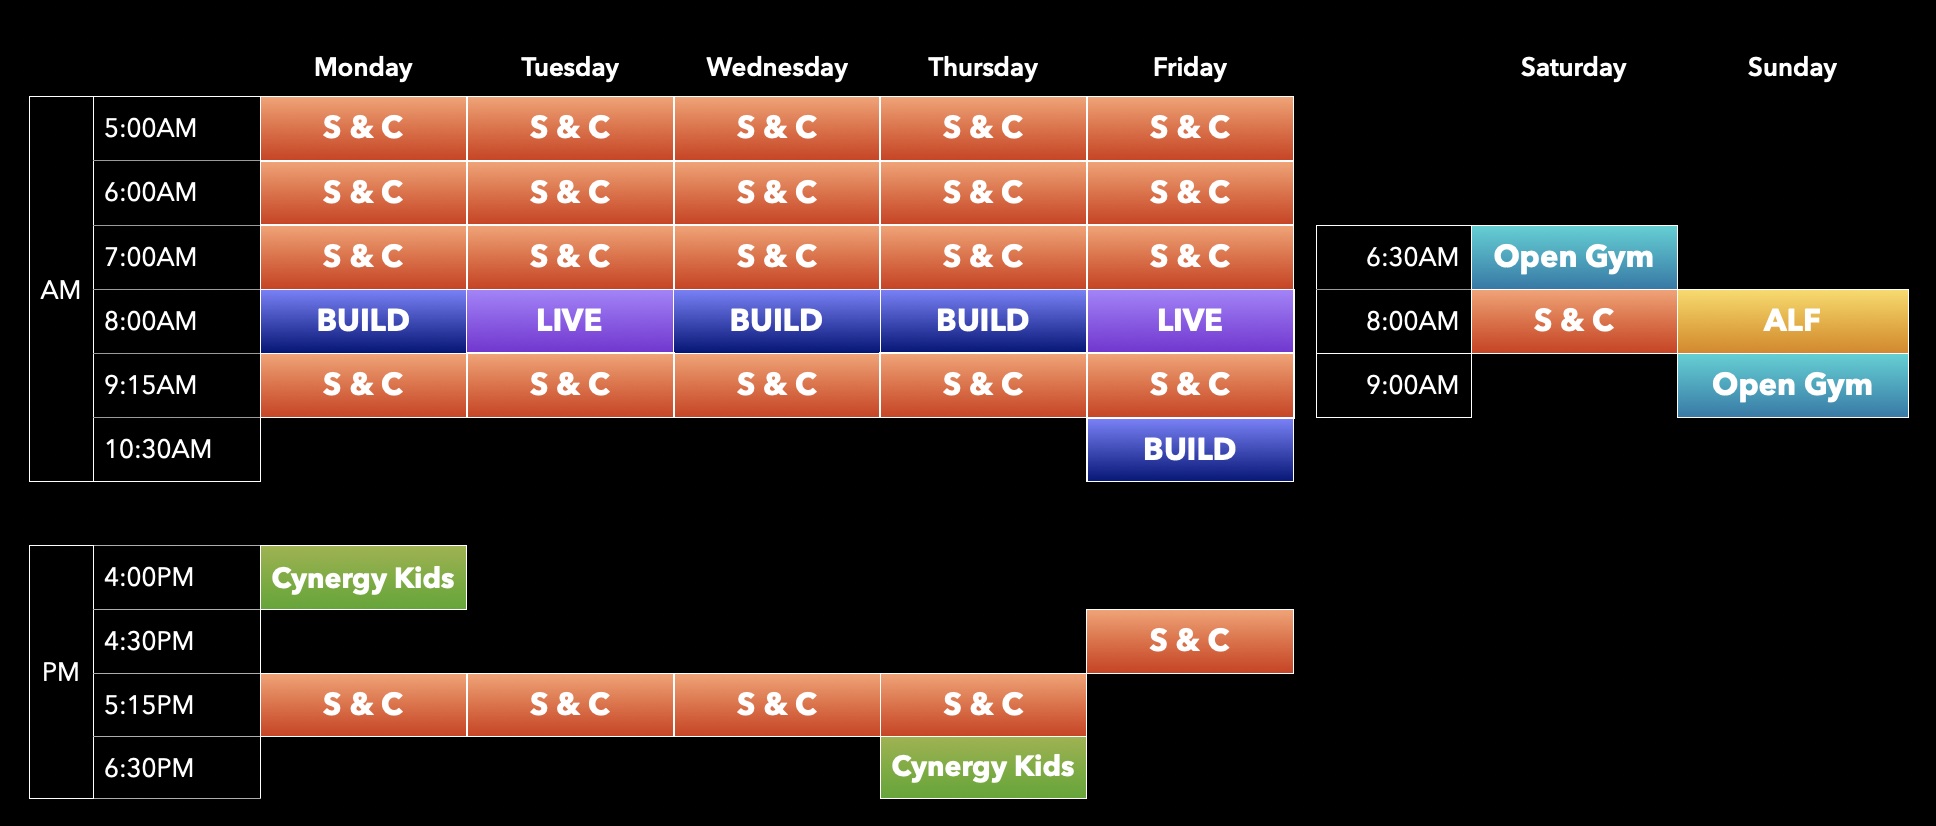Choose Saturday 8:00AM S & C class
This screenshot has height=826, width=1936.
click(x=1573, y=321)
